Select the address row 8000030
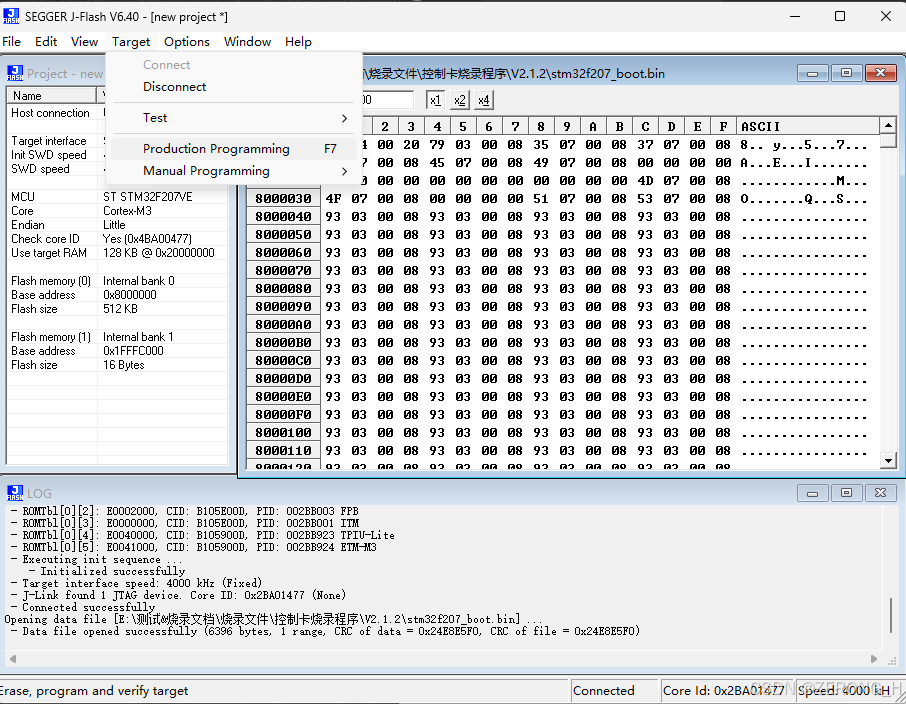Image resolution: width=906 pixels, height=704 pixels. pos(283,199)
